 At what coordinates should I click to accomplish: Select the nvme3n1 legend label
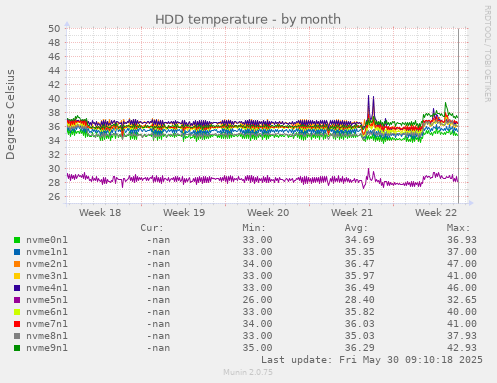click(x=47, y=276)
